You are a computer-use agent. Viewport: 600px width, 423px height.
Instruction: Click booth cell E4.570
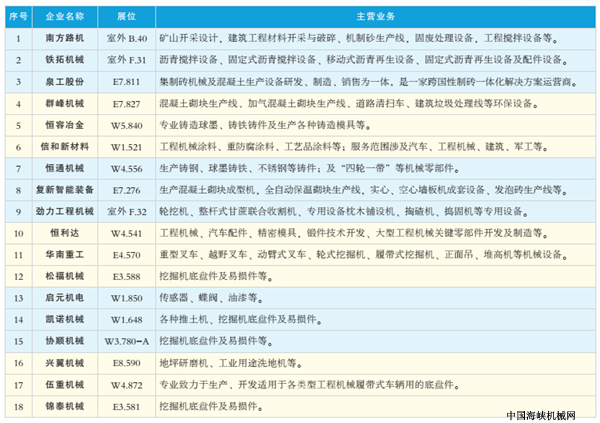click(x=127, y=255)
